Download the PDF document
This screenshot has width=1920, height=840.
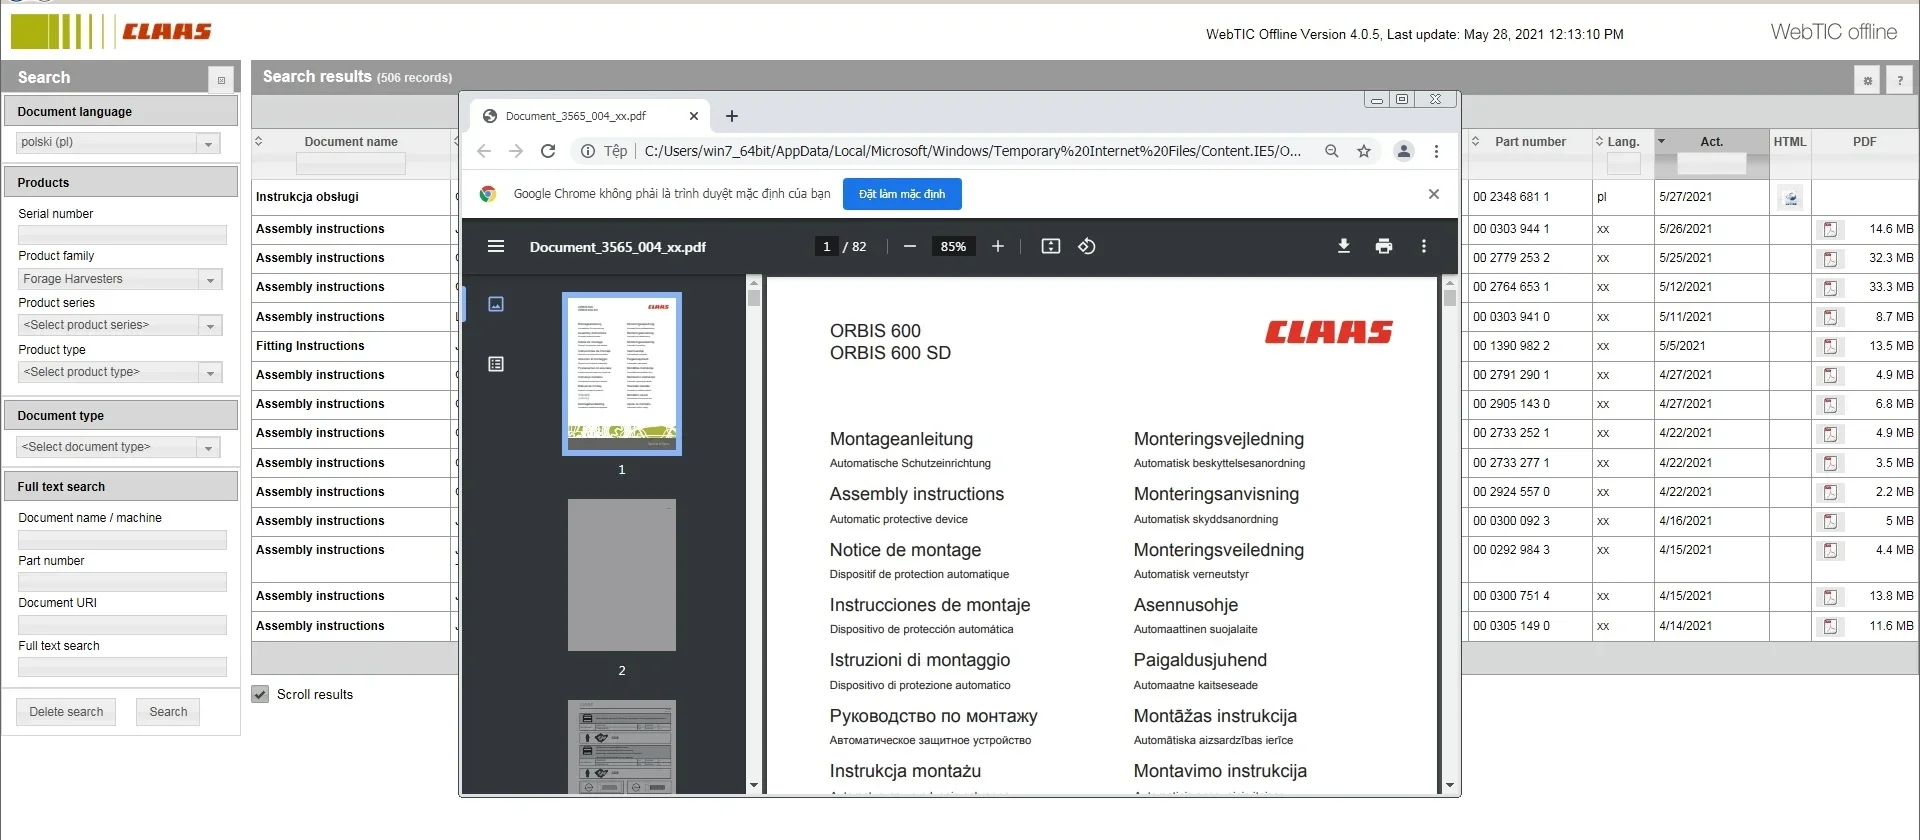coord(1343,246)
